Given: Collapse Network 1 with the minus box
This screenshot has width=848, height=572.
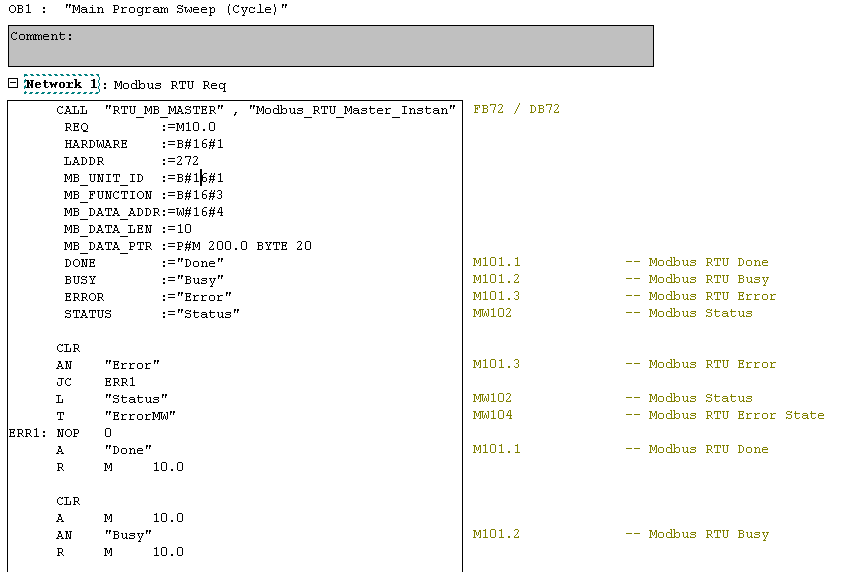Looking at the screenshot, I should [13, 84].
